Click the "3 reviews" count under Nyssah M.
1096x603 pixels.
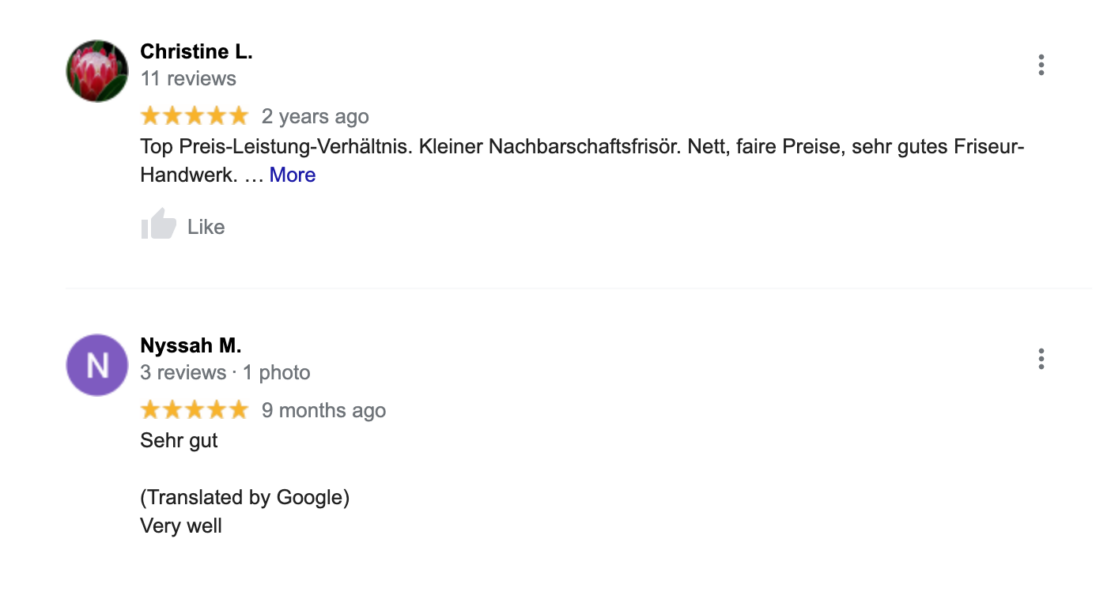tap(183, 372)
